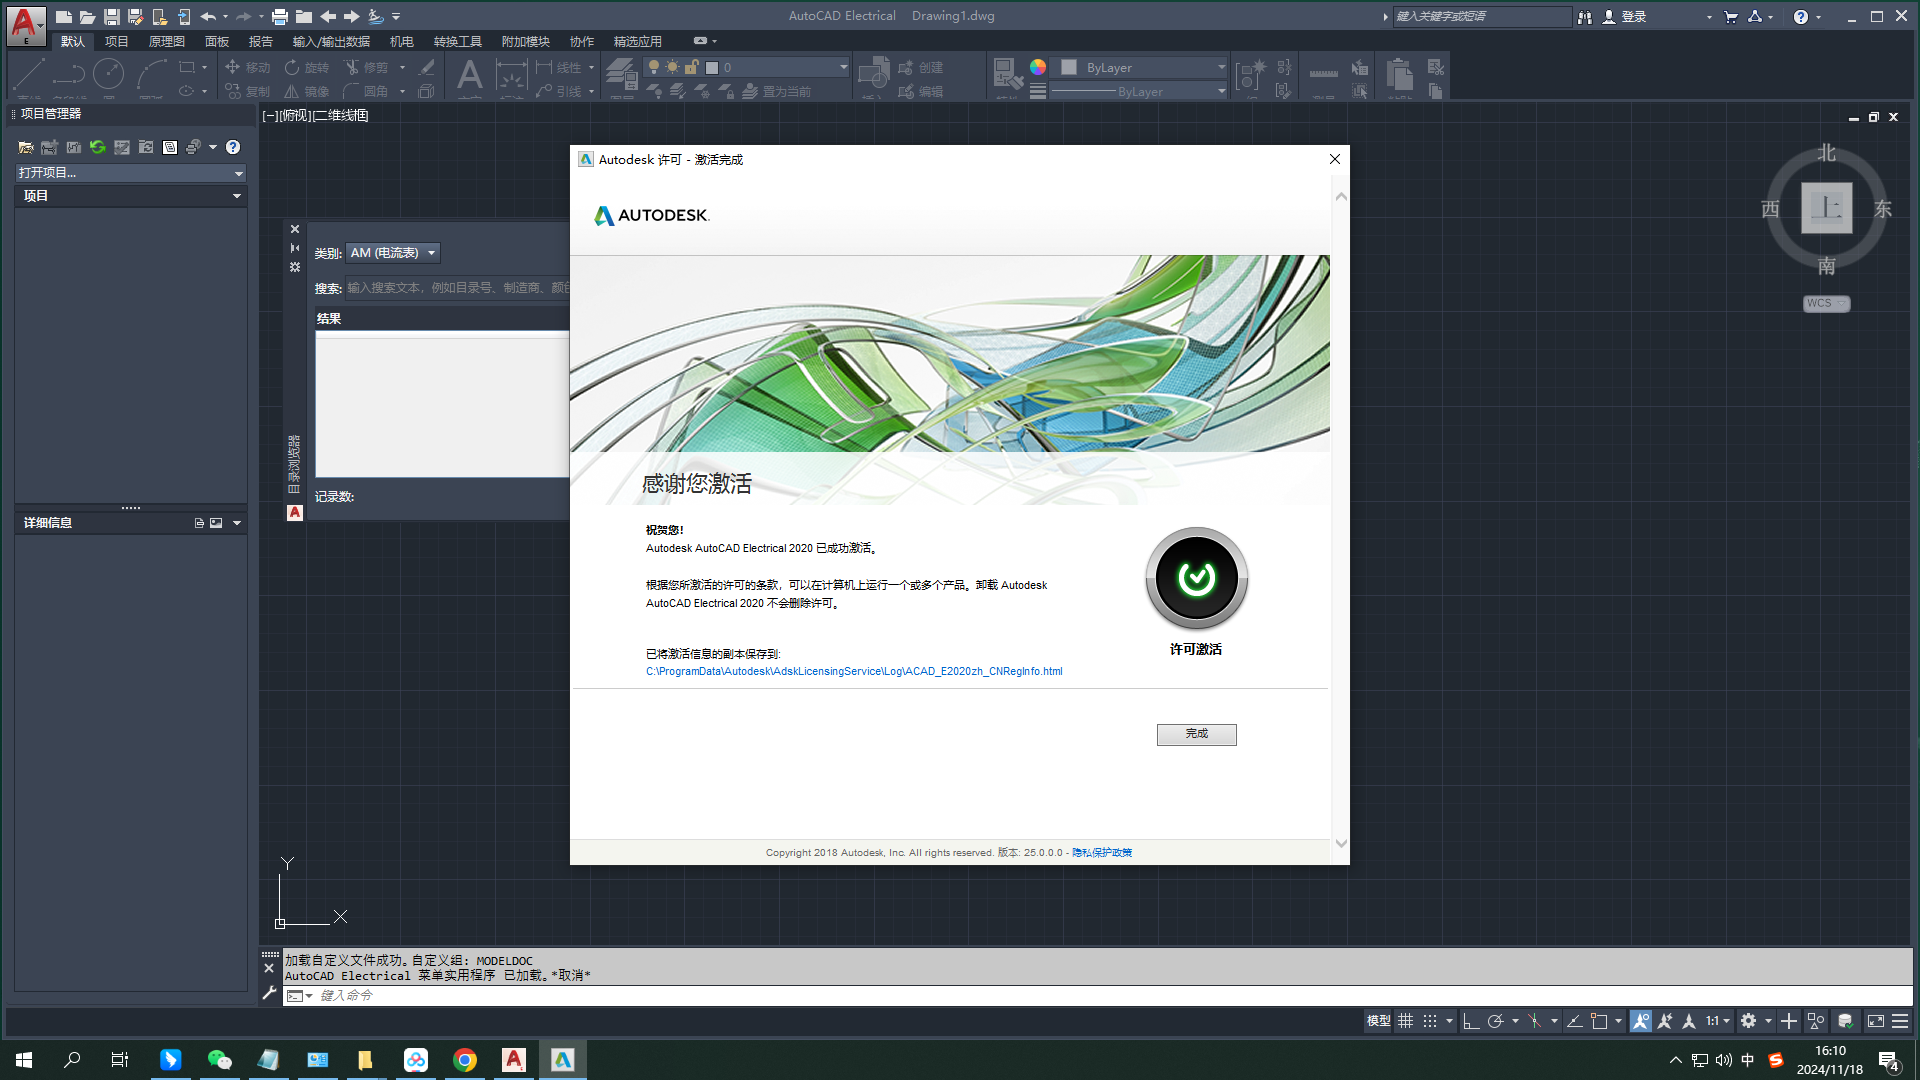Click the 完成 button
This screenshot has width=1920, height=1080.
[x=1196, y=734]
